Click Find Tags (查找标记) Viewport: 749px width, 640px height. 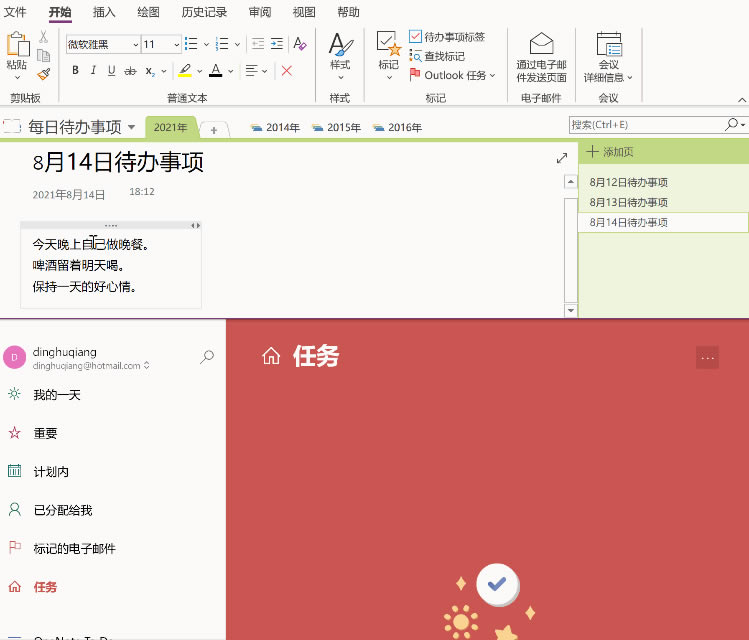click(x=437, y=56)
